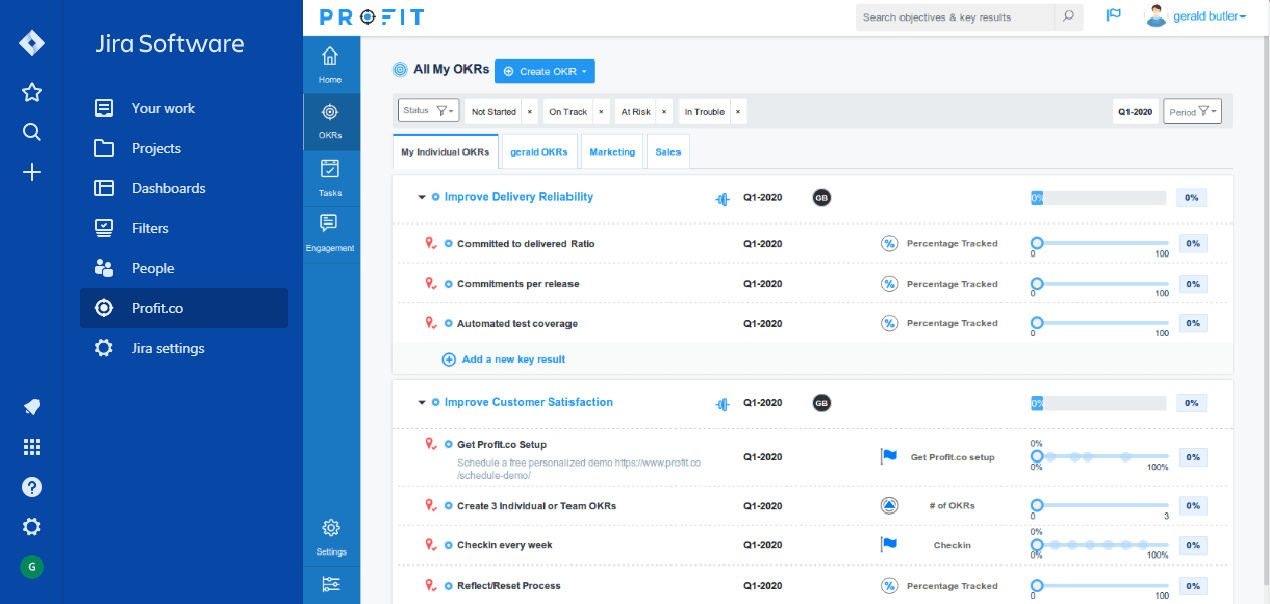Click the sliders preferences icon at sidebar bottom
The image size is (1270, 604).
pos(331,585)
